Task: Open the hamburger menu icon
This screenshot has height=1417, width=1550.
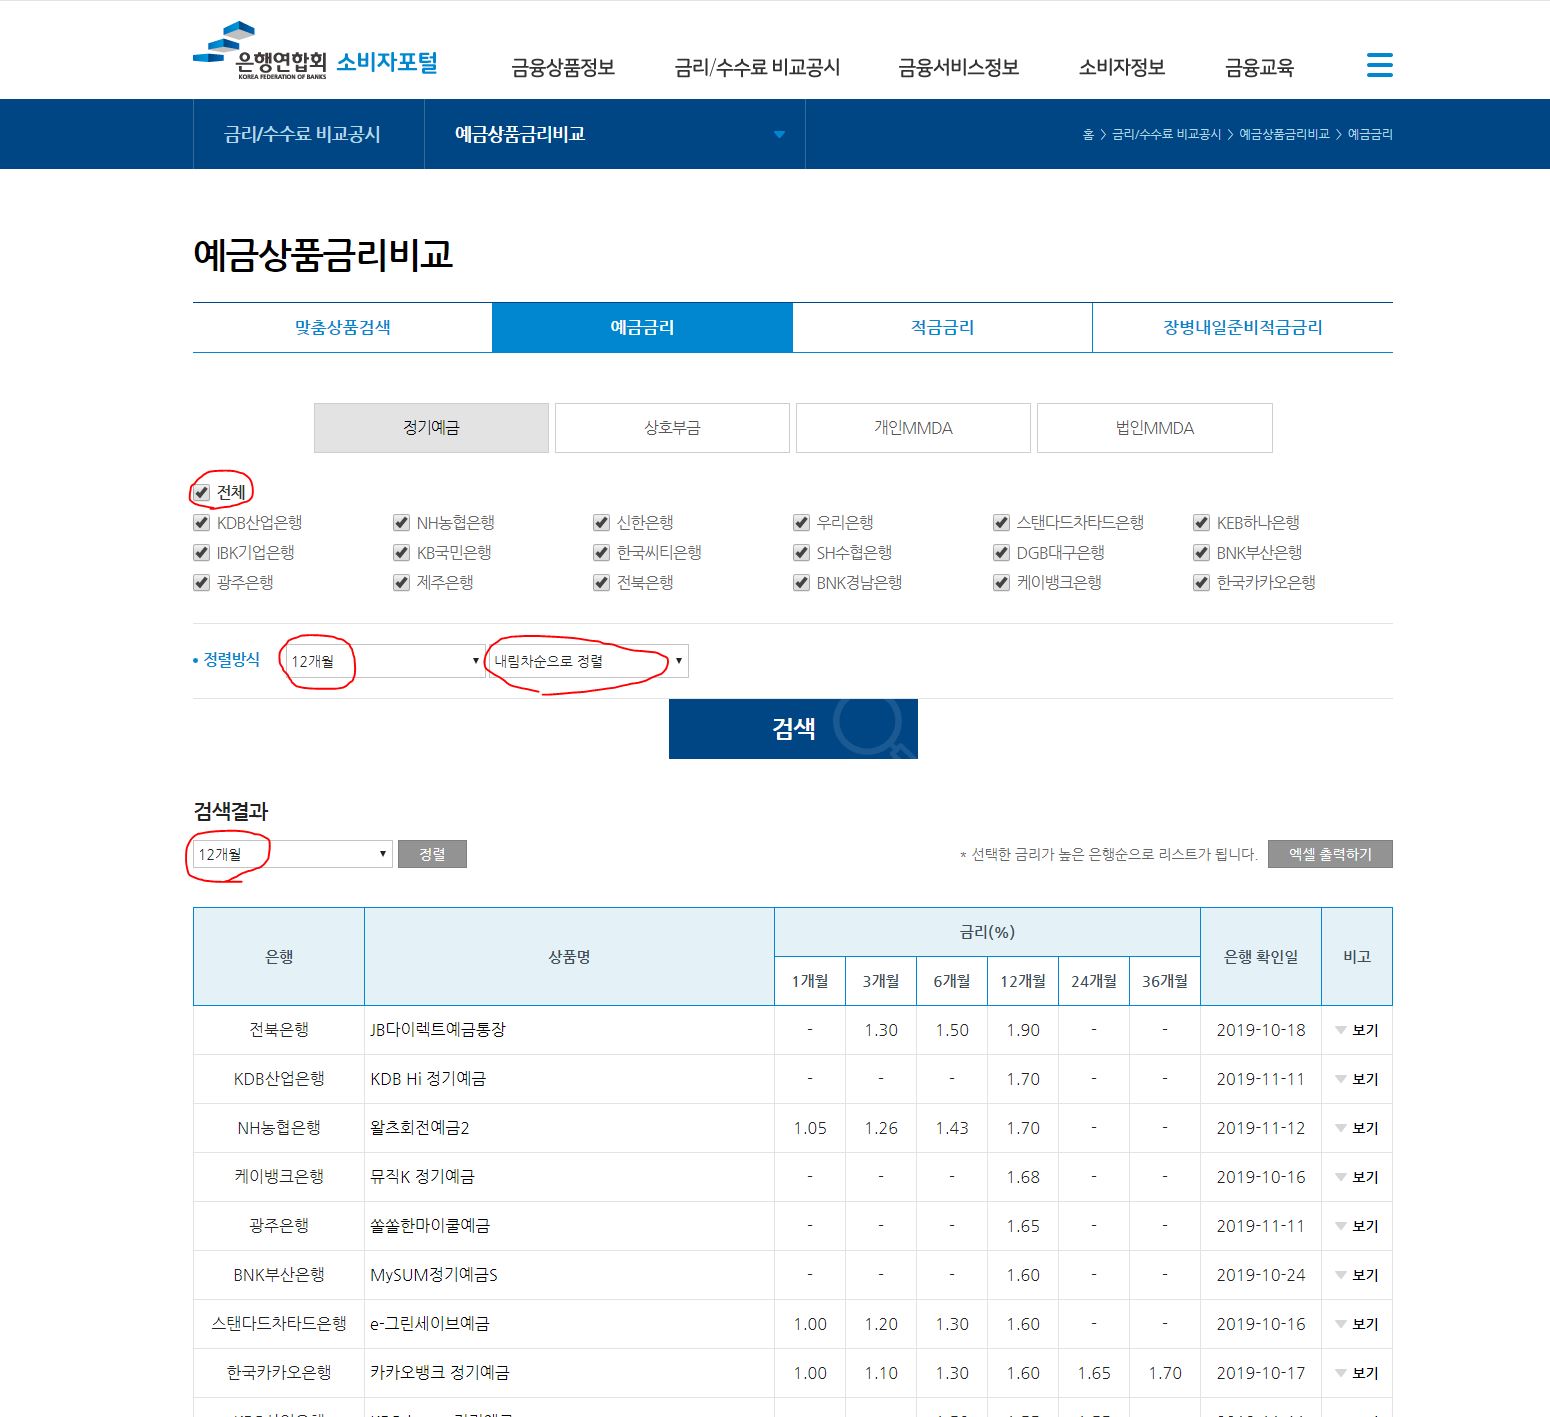Action: click(x=1379, y=65)
